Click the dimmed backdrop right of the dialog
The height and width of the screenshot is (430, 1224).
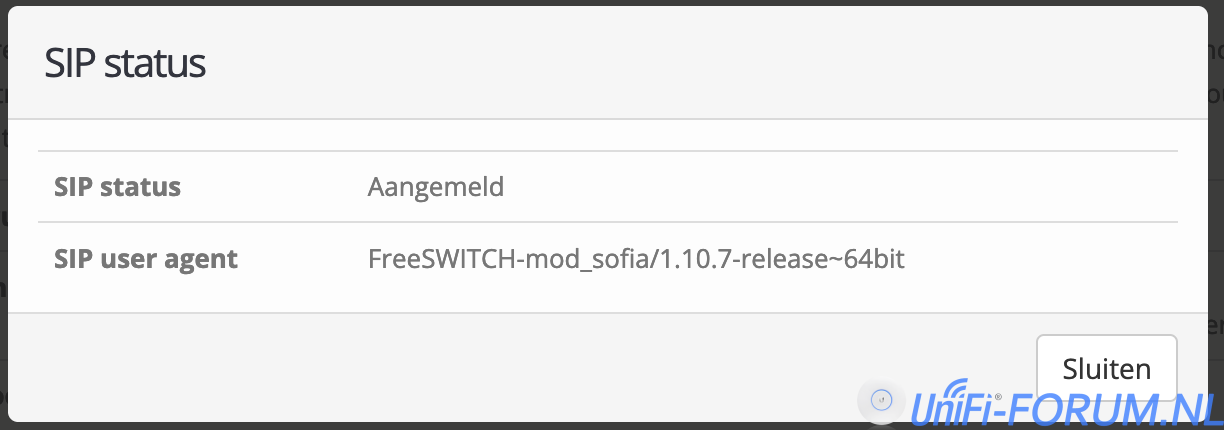click(1216, 200)
